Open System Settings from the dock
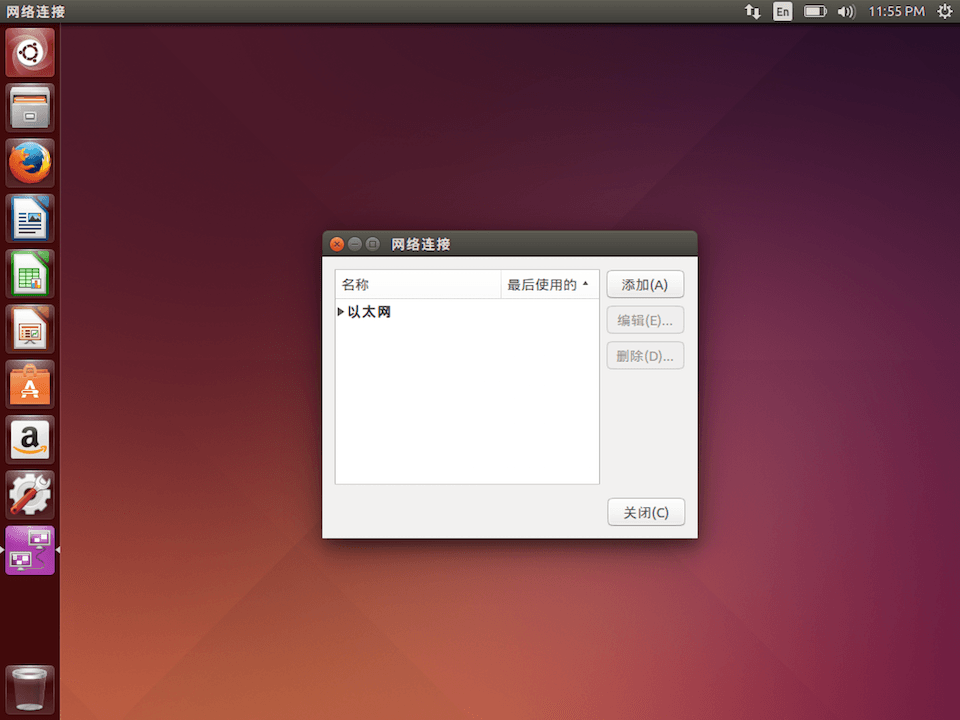The width and height of the screenshot is (960, 720). (29, 494)
